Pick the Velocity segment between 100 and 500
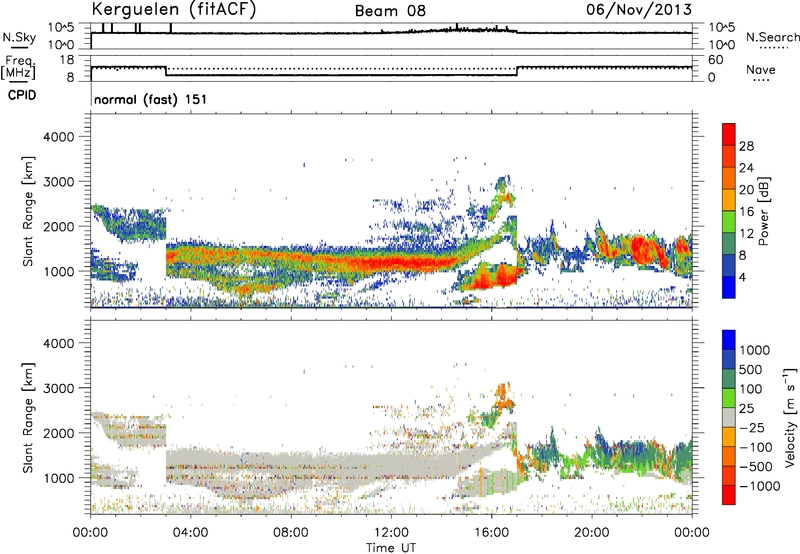 click(x=729, y=380)
